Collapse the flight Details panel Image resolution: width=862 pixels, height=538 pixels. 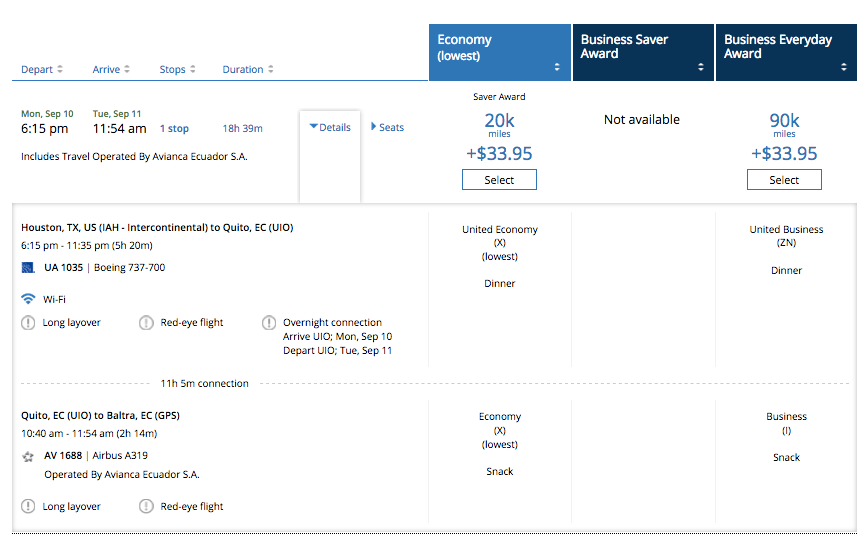pyautogui.click(x=330, y=128)
